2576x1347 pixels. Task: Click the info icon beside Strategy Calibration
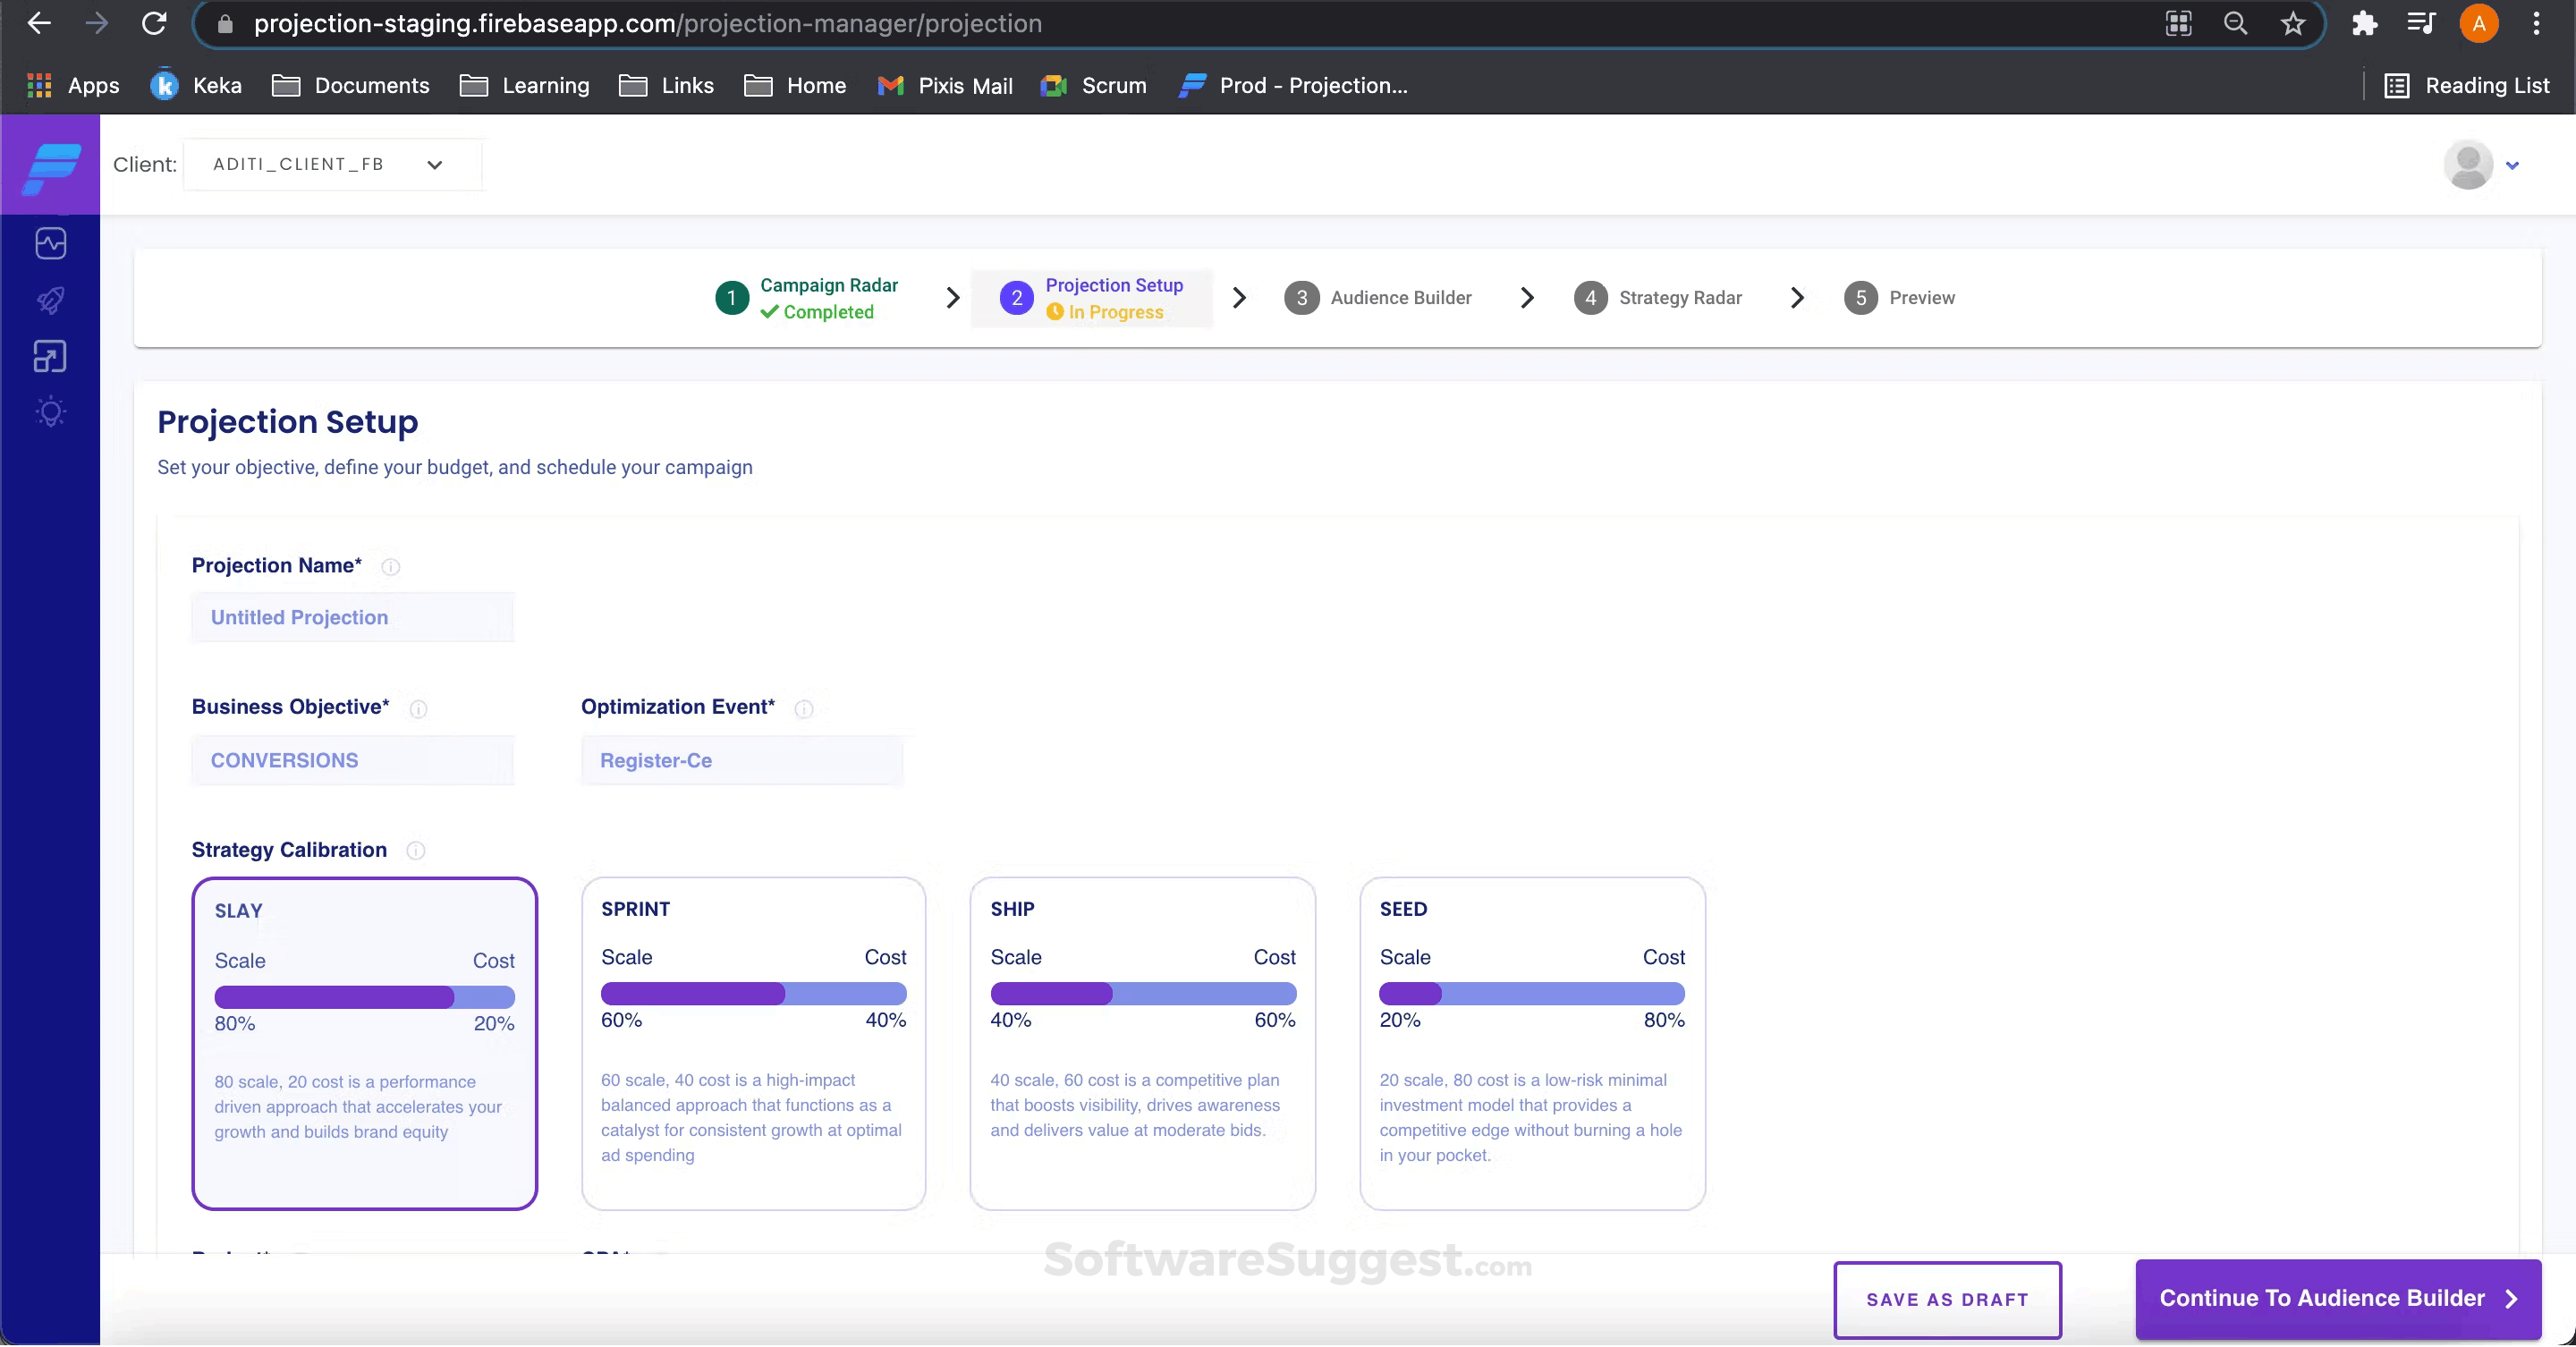pos(416,851)
